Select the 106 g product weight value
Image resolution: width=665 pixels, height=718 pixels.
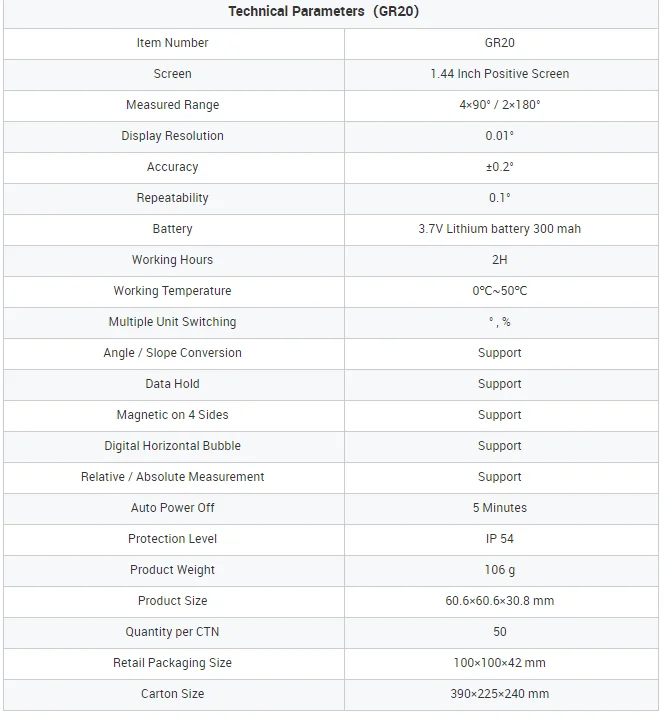pos(499,570)
